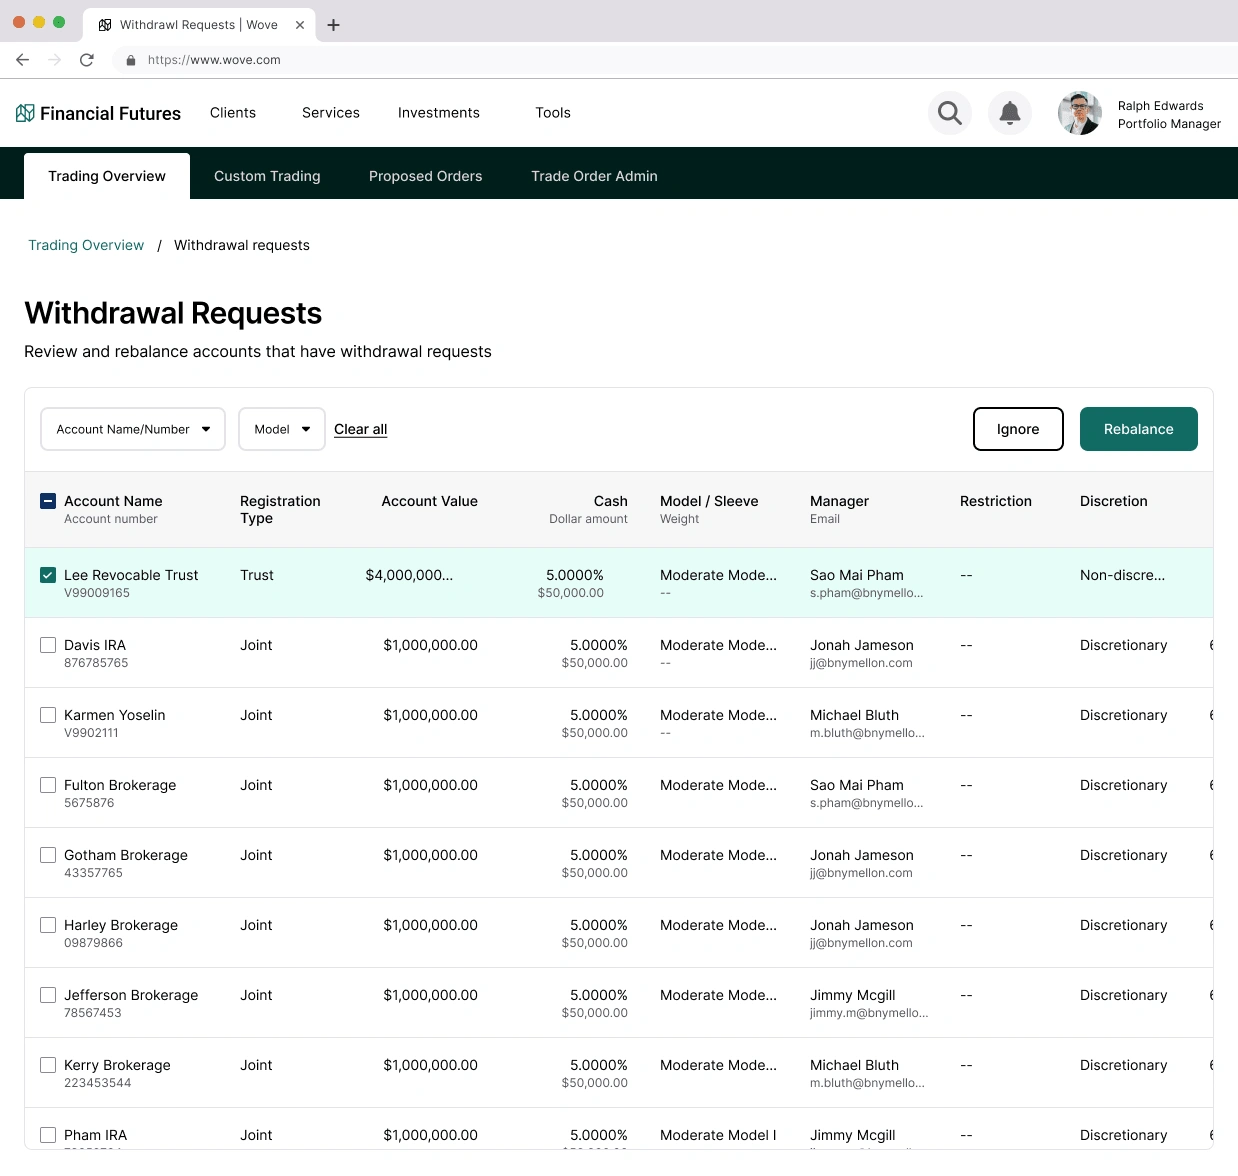Click Ralph Edwards profile avatar
Screen dimensions: 1238x1176
coord(1080,113)
